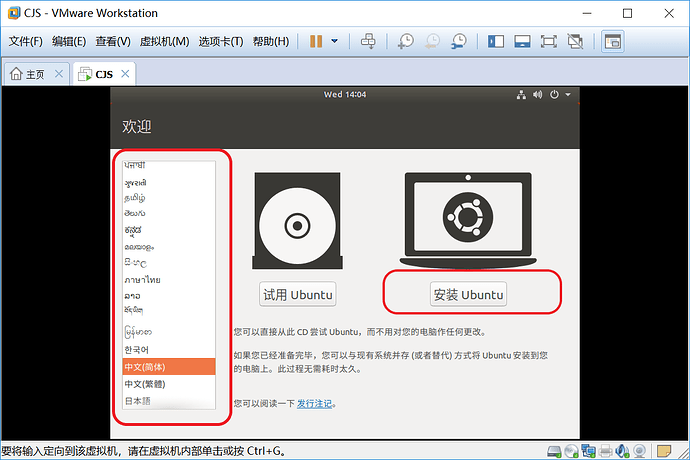690x460 pixels.
Task: Click the Ubuntu network icon in top bar
Action: (x=521, y=94)
